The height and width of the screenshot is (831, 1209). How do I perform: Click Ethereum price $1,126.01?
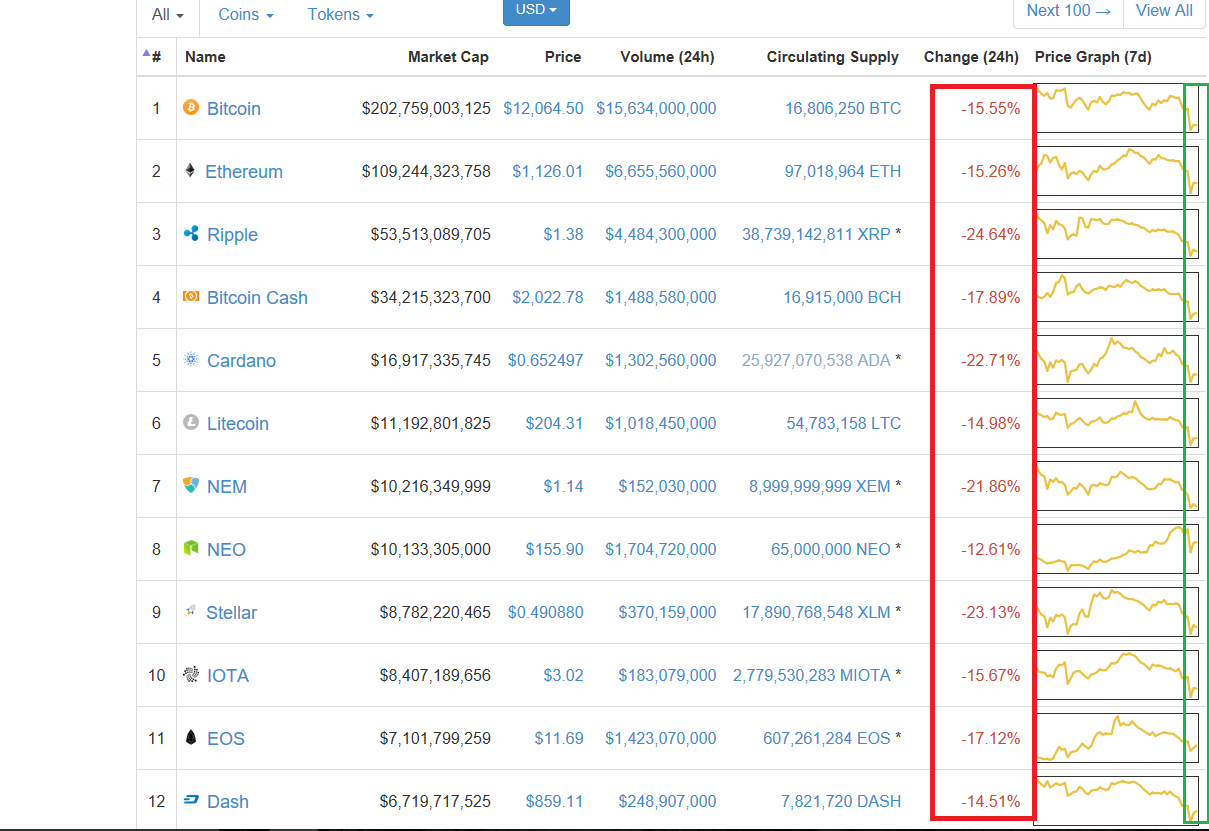pos(548,171)
